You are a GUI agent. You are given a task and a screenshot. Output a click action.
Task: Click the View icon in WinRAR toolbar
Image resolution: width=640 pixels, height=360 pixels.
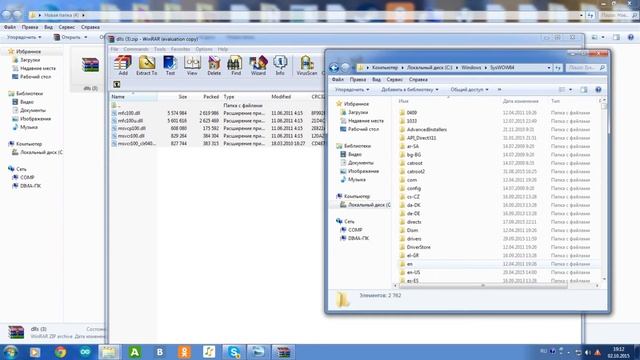[192, 65]
